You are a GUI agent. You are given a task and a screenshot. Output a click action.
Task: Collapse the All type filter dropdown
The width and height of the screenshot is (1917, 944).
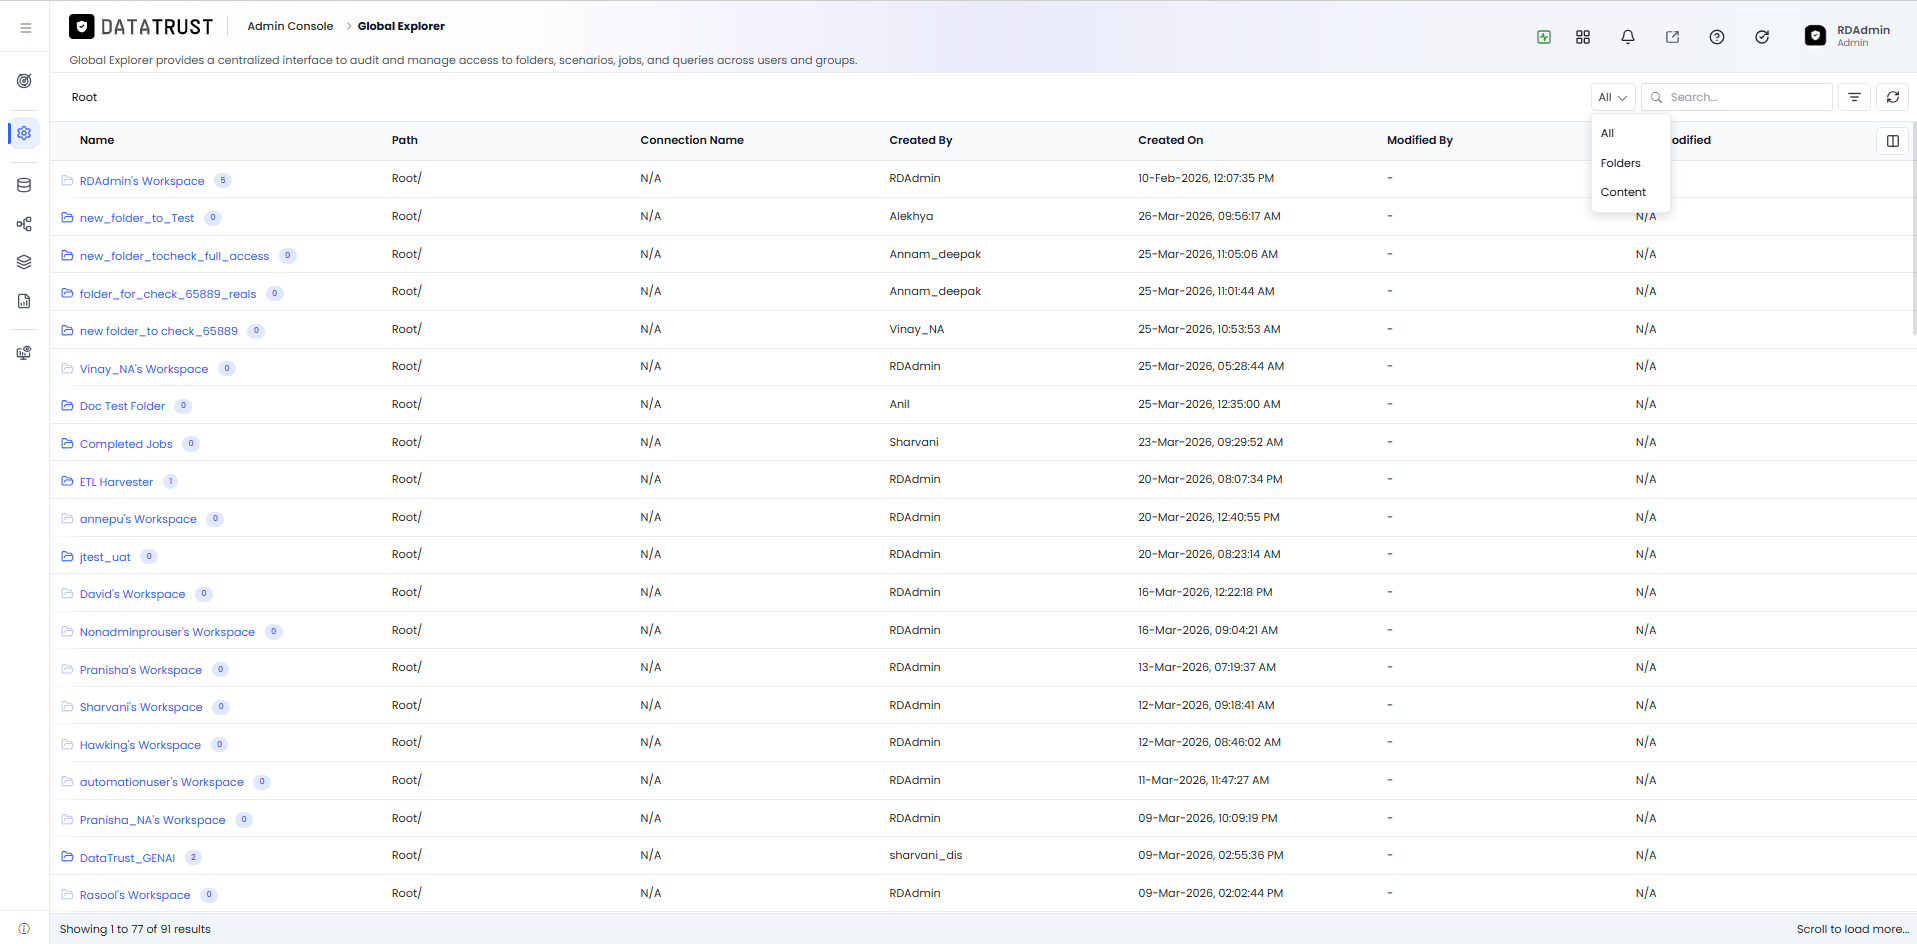[x=1613, y=97]
